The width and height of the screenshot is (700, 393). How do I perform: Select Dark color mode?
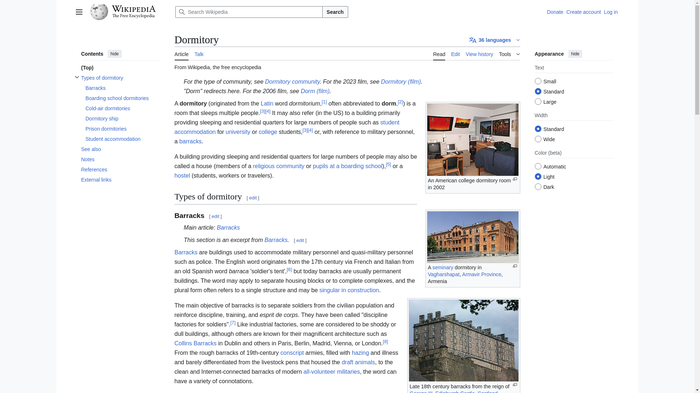[538, 187]
